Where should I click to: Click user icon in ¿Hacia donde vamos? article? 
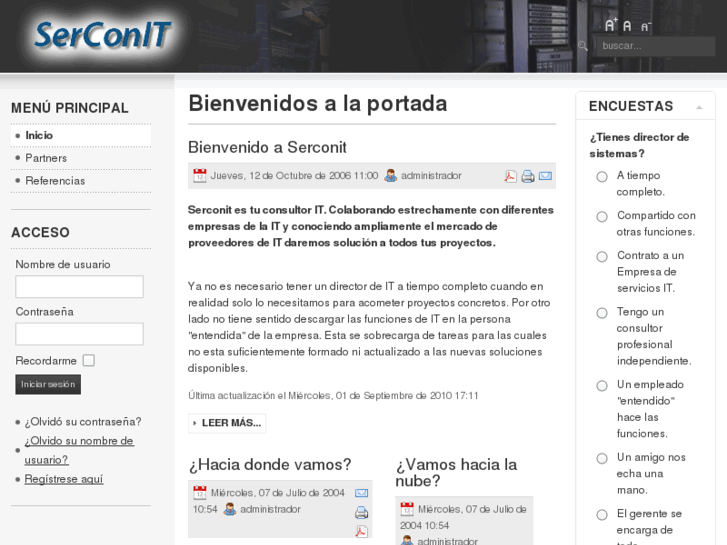pyautogui.click(x=230, y=509)
